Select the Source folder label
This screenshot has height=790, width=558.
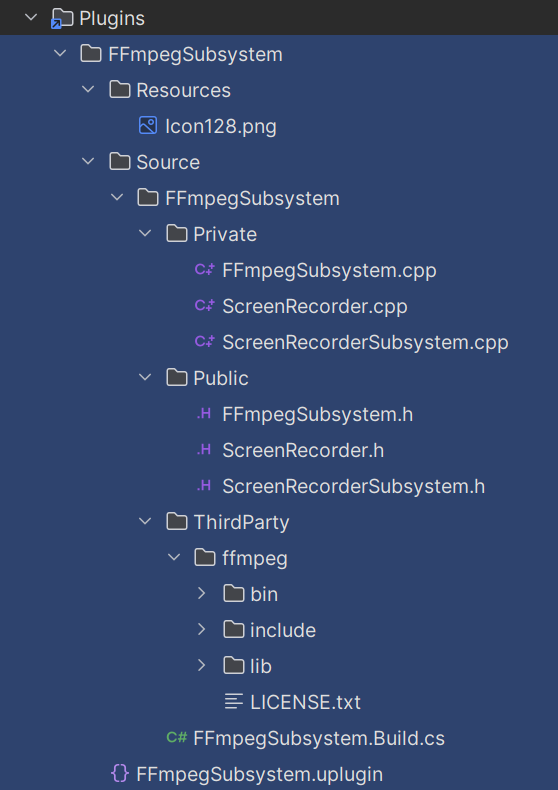coord(168,163)
